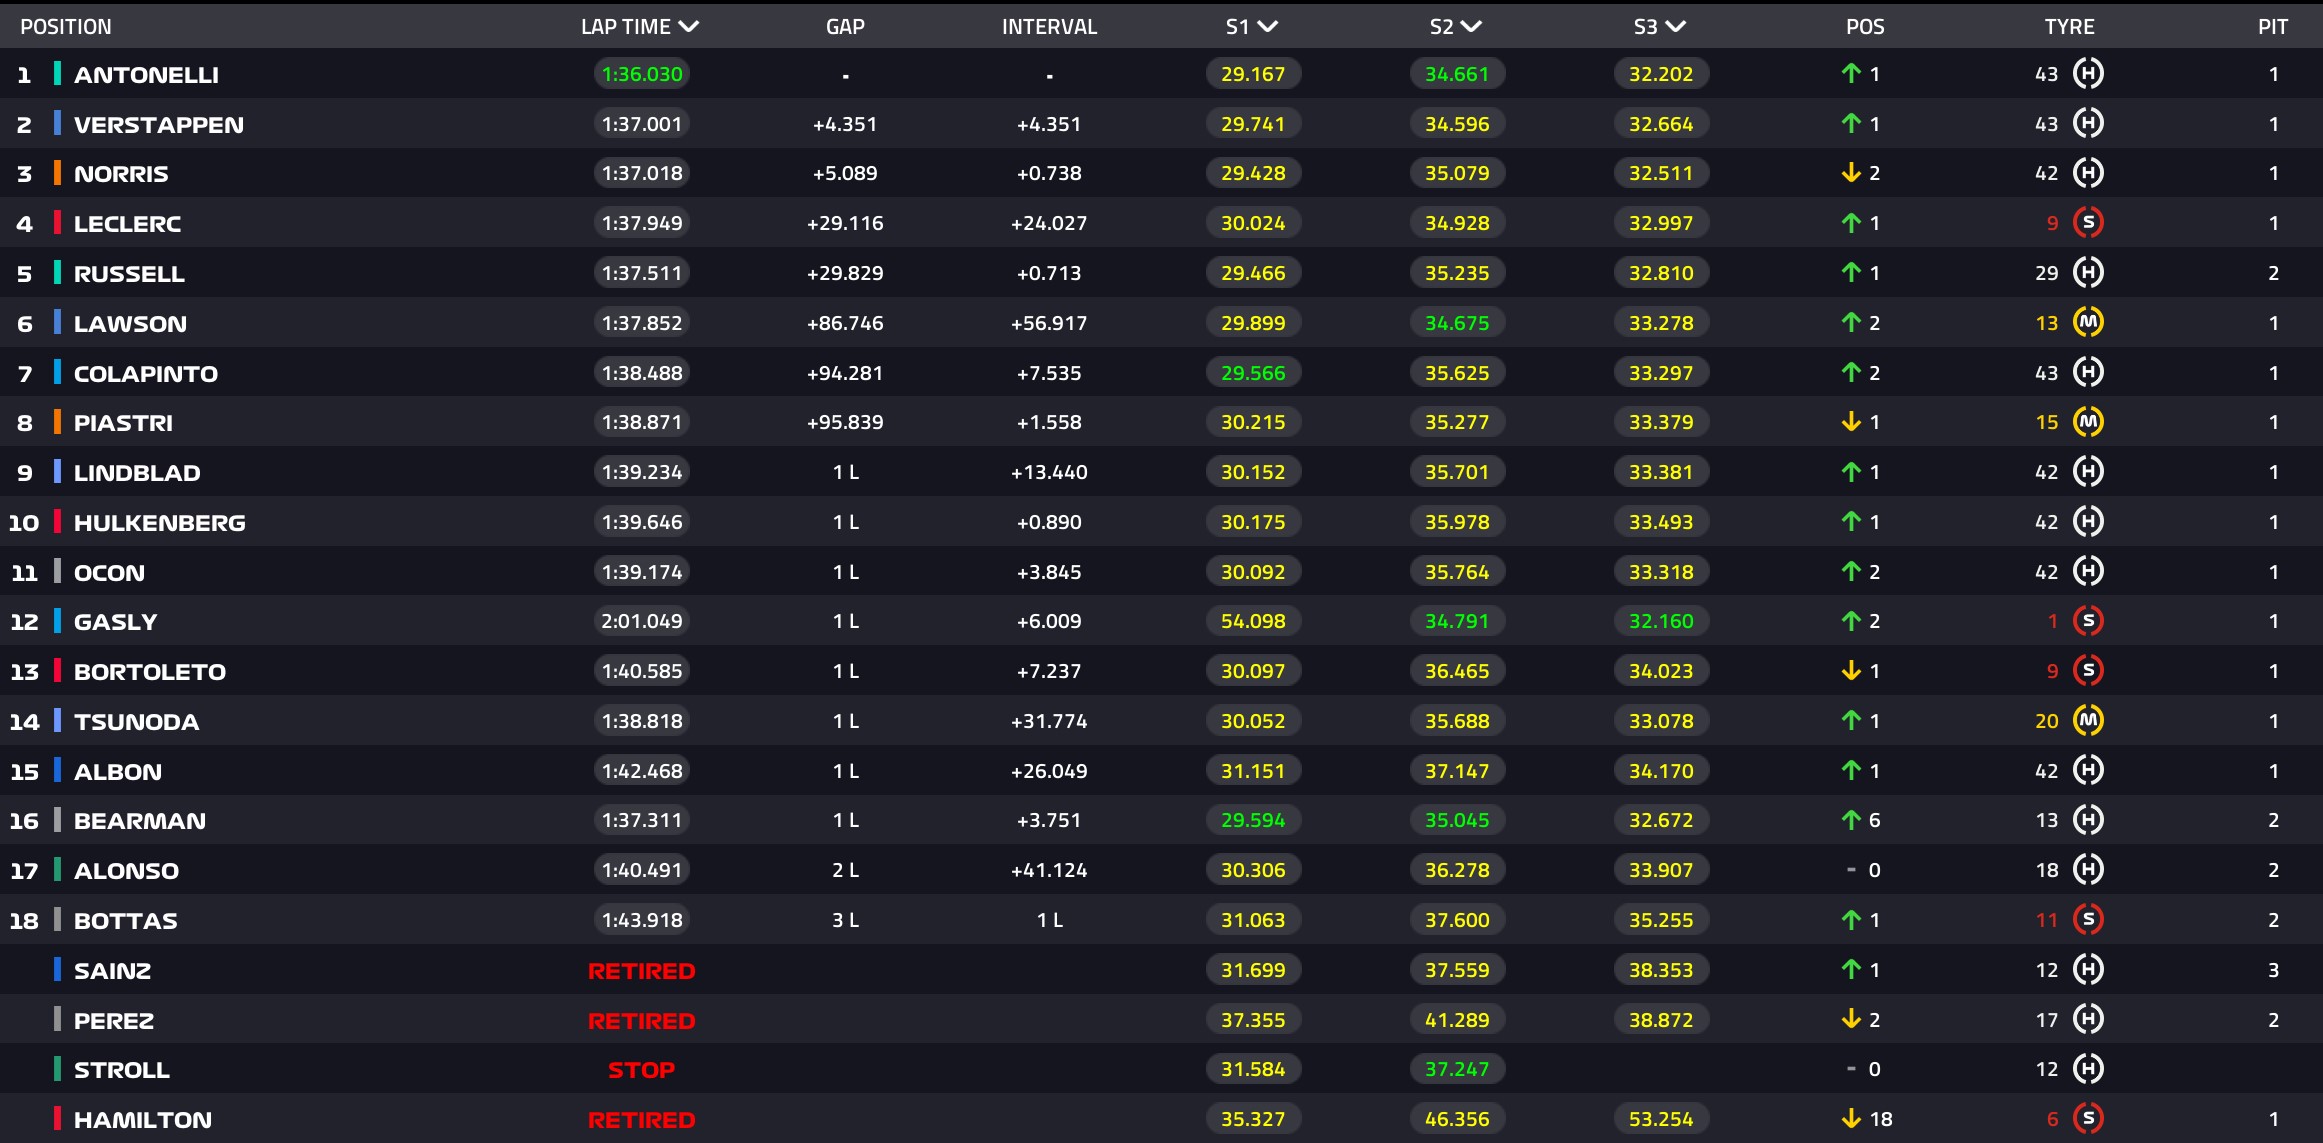Click Lawson's +86.746 gap value
2323x1143 pixels.
point(845,323)
